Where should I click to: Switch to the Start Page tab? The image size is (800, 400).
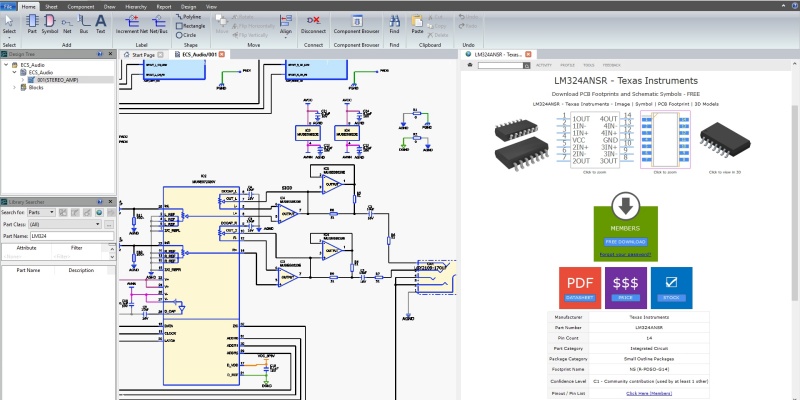[143, 55]
